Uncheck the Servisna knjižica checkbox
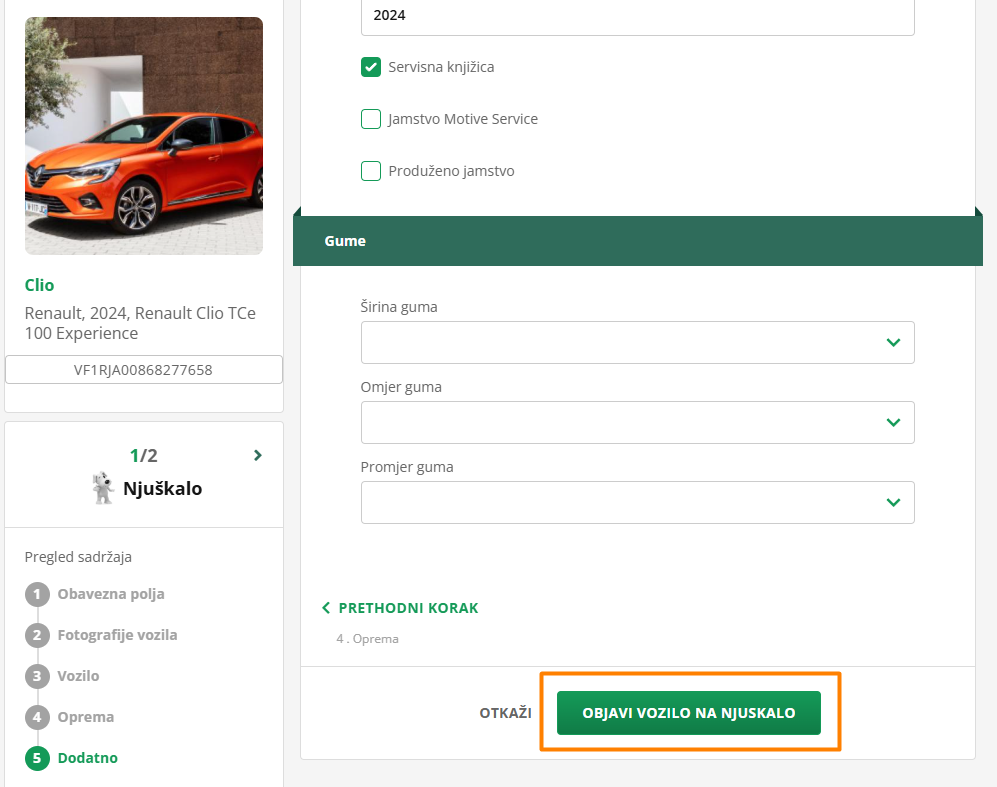997x787 pixels. coord(371,67)
